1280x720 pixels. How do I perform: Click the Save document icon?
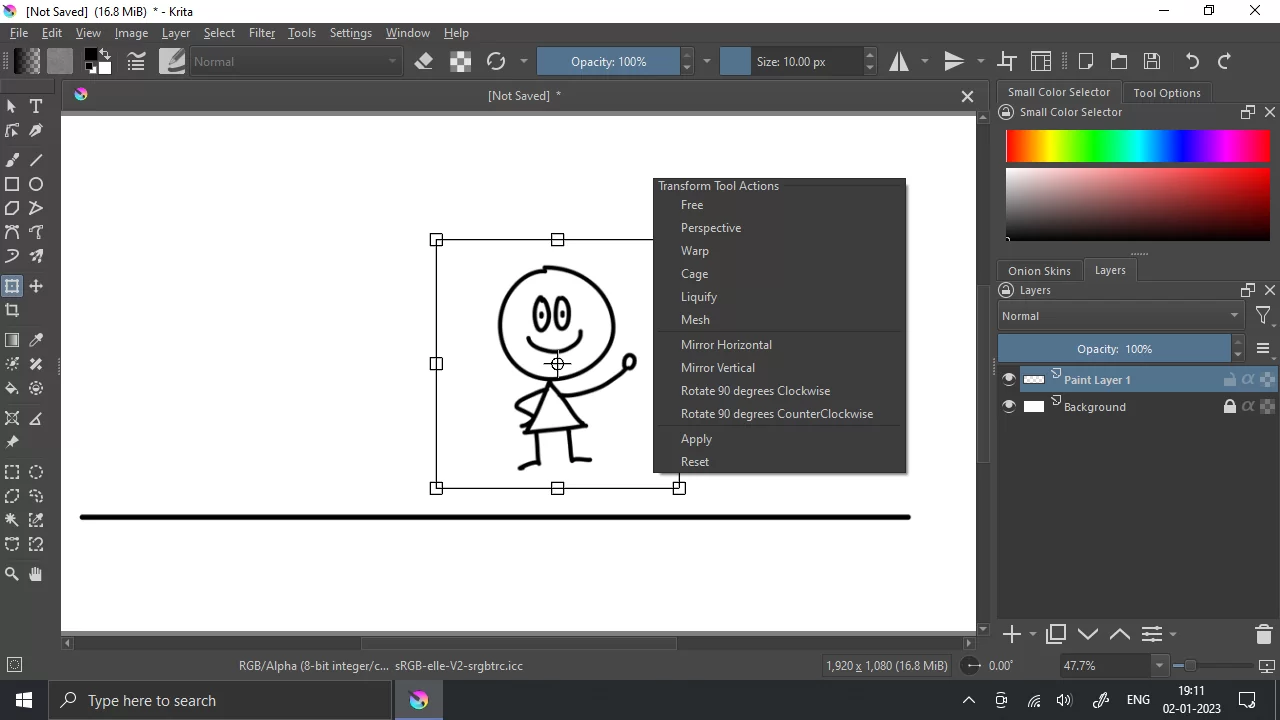pyautogui.click(x=1152, y=61)
